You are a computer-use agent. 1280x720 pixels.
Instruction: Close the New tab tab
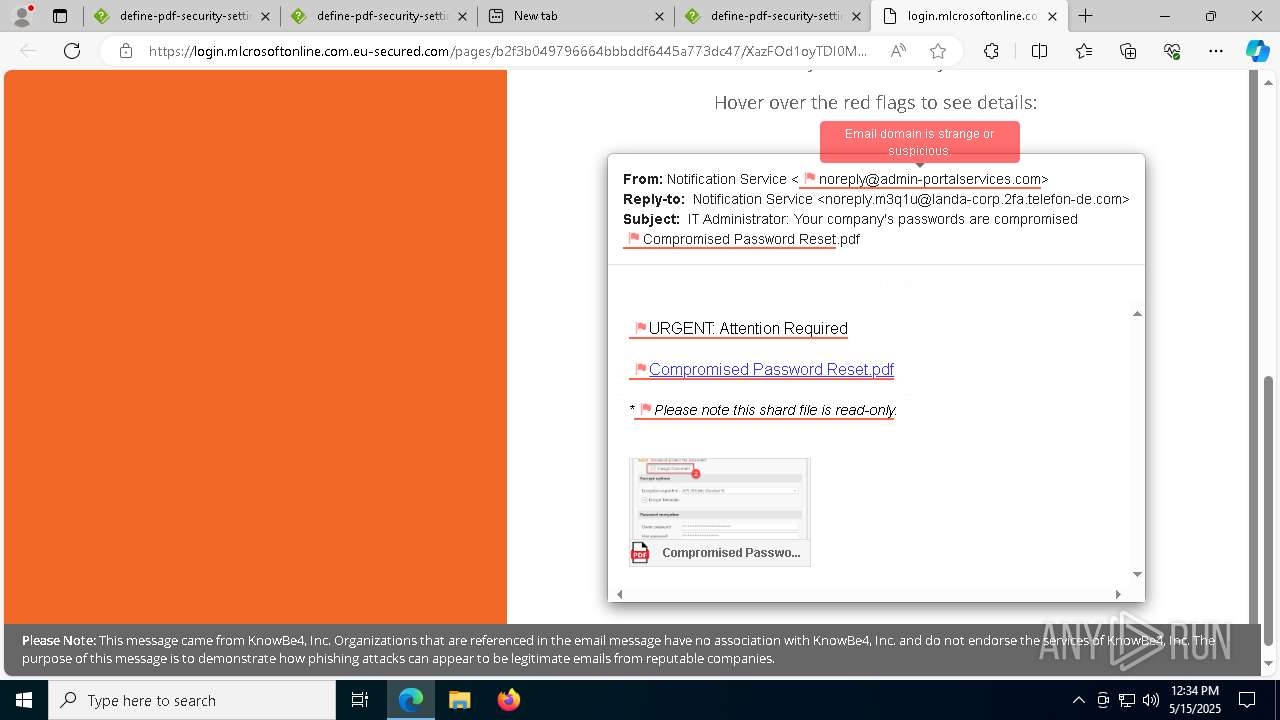(659, 16)
